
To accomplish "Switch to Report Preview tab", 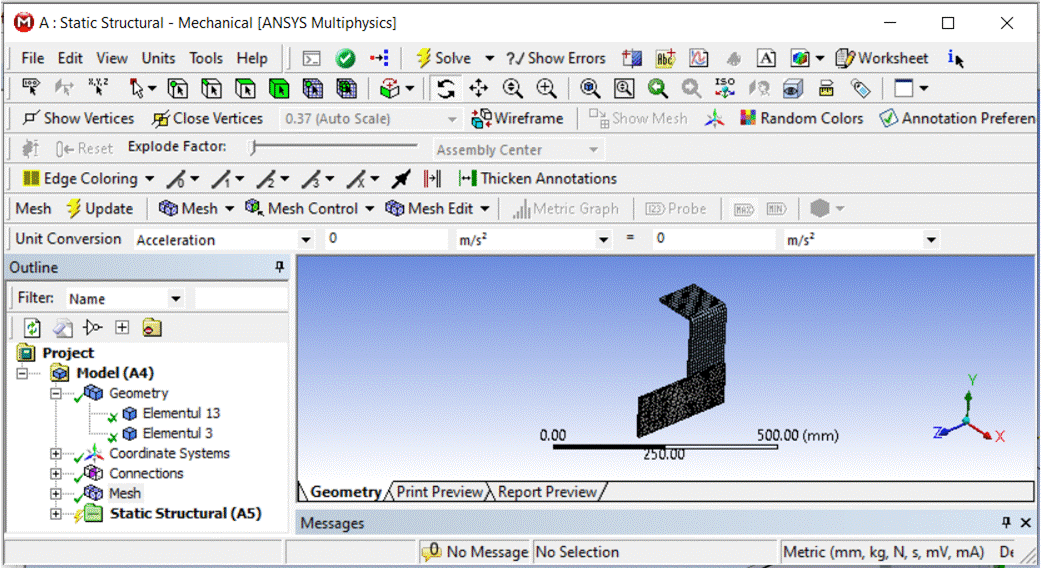I will (547, 492).
